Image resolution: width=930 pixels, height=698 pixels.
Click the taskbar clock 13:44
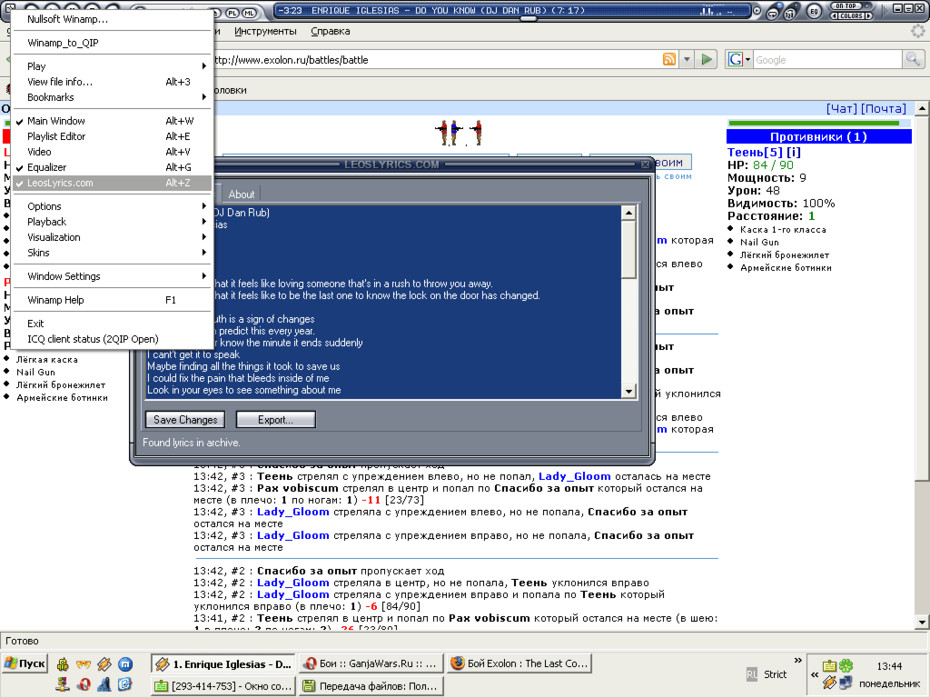point(889,666)
